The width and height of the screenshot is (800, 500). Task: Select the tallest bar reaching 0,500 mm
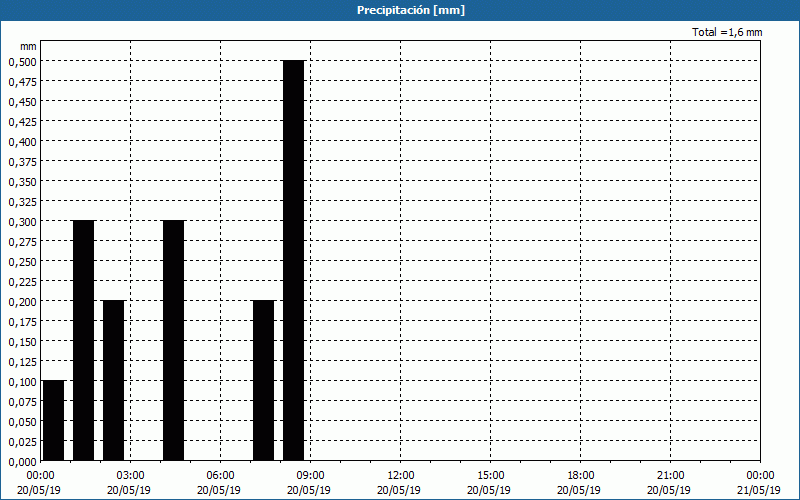293,261
